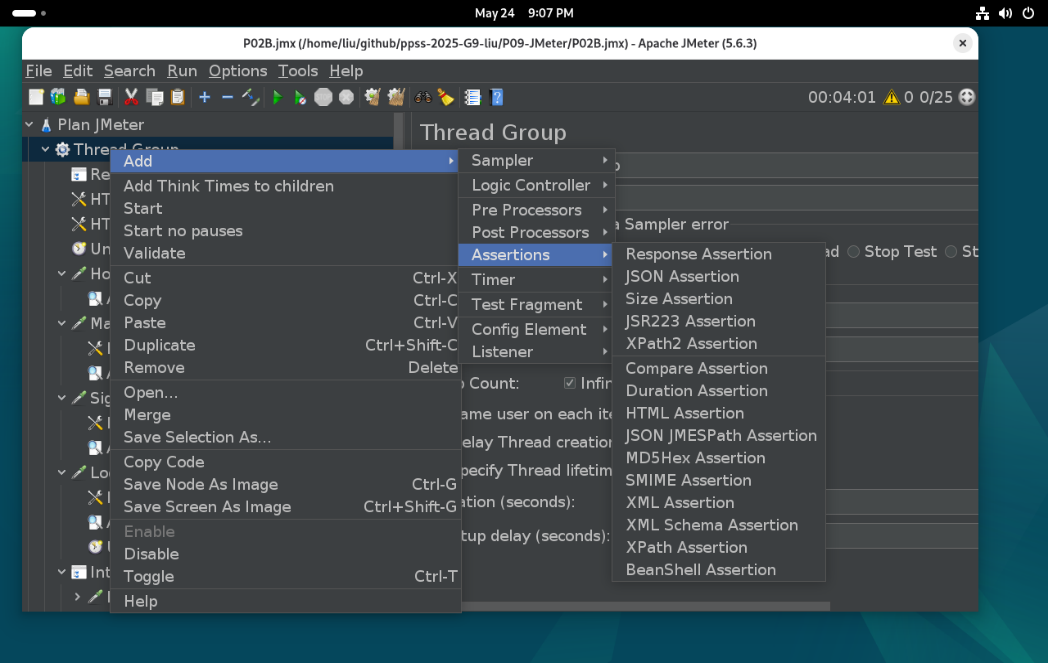Click the Shutdown round X toolbar icon
The width and height of the screenshot is (1048, 663).
346,98
